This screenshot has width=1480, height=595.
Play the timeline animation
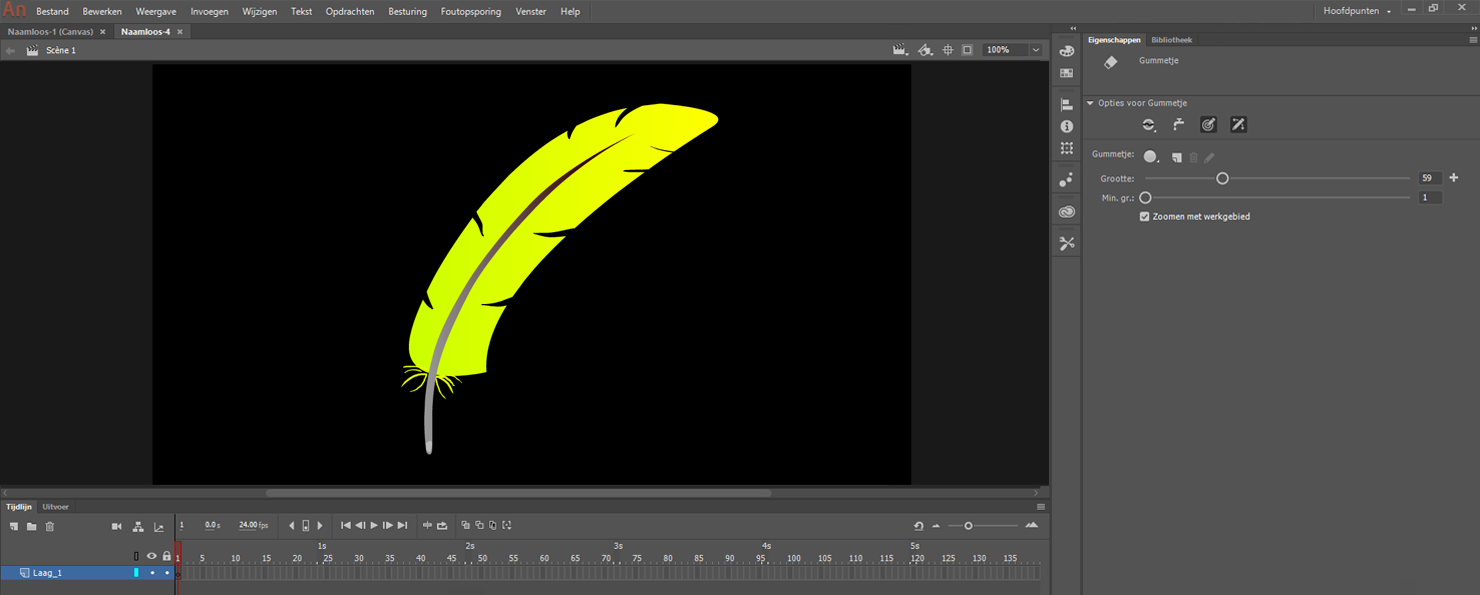374,525
